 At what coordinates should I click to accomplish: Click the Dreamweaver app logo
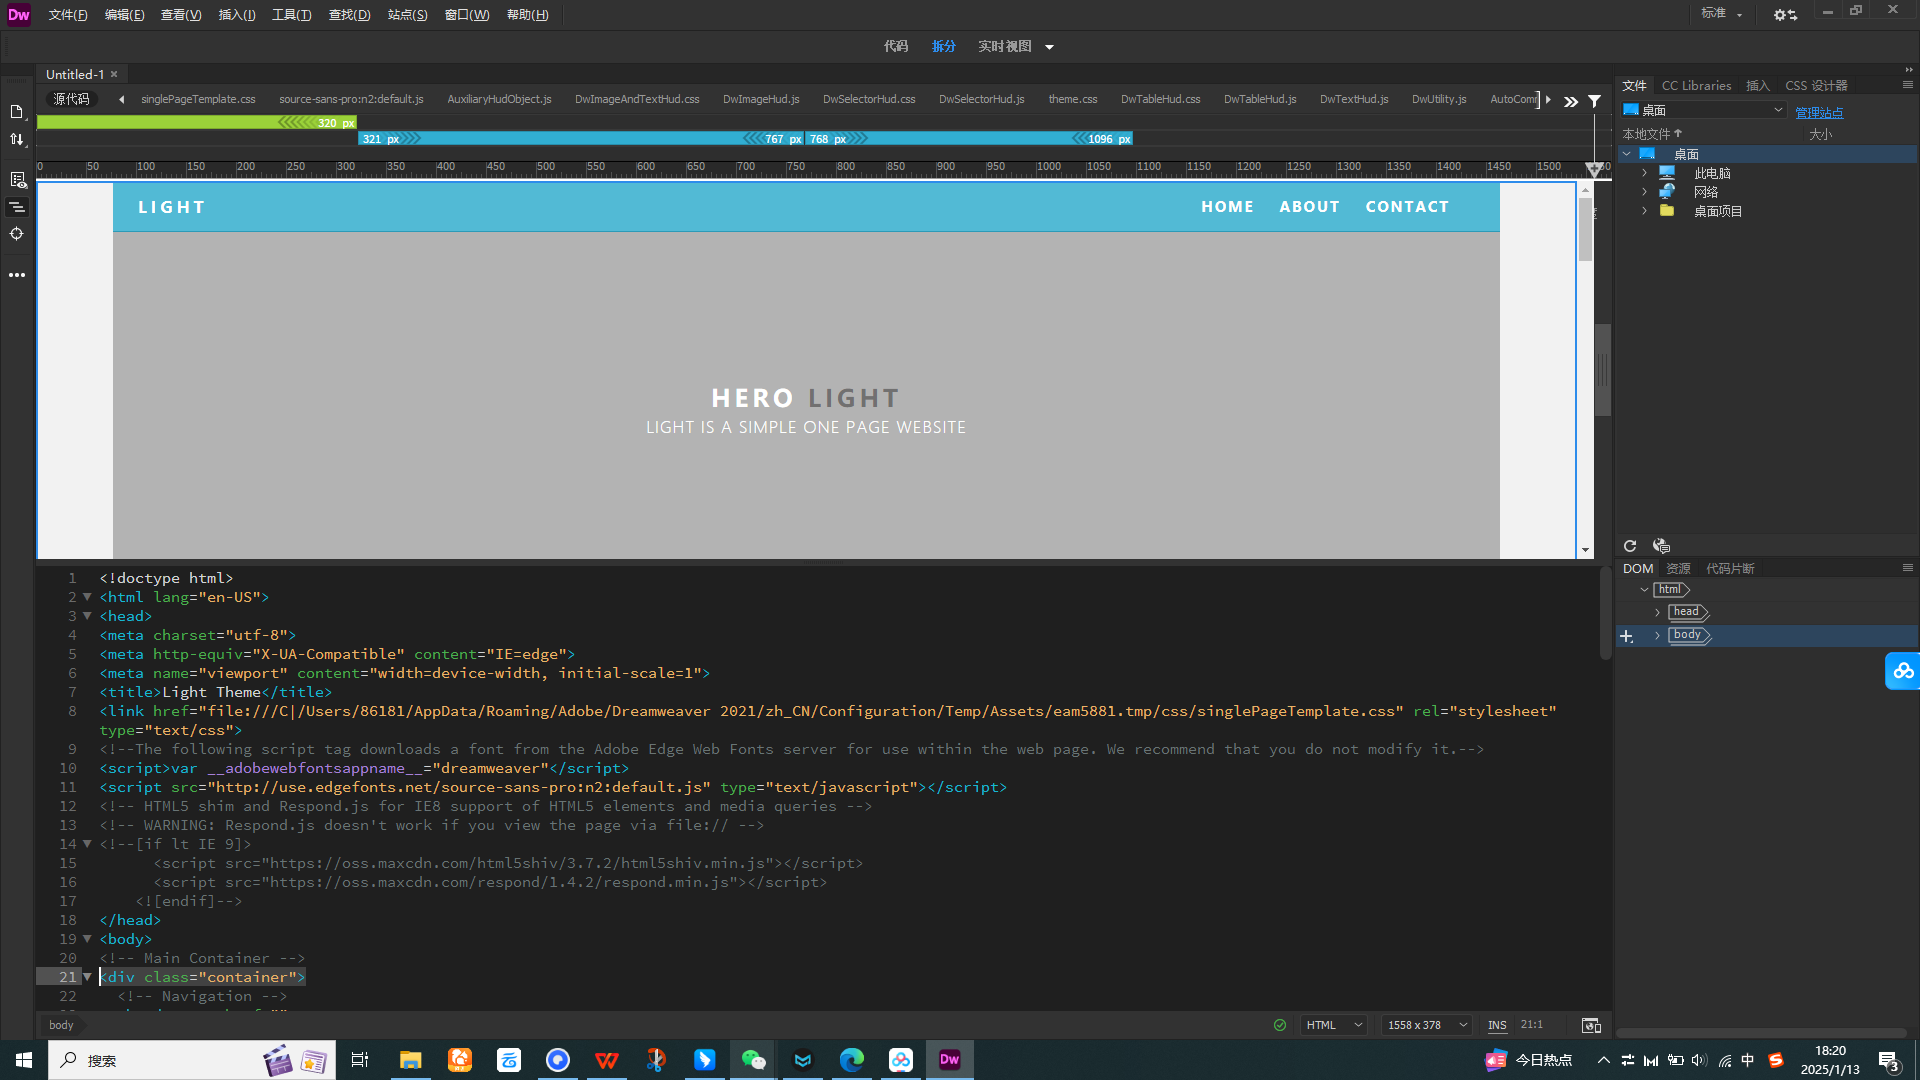pyautogui.click(x=19, y=14)
